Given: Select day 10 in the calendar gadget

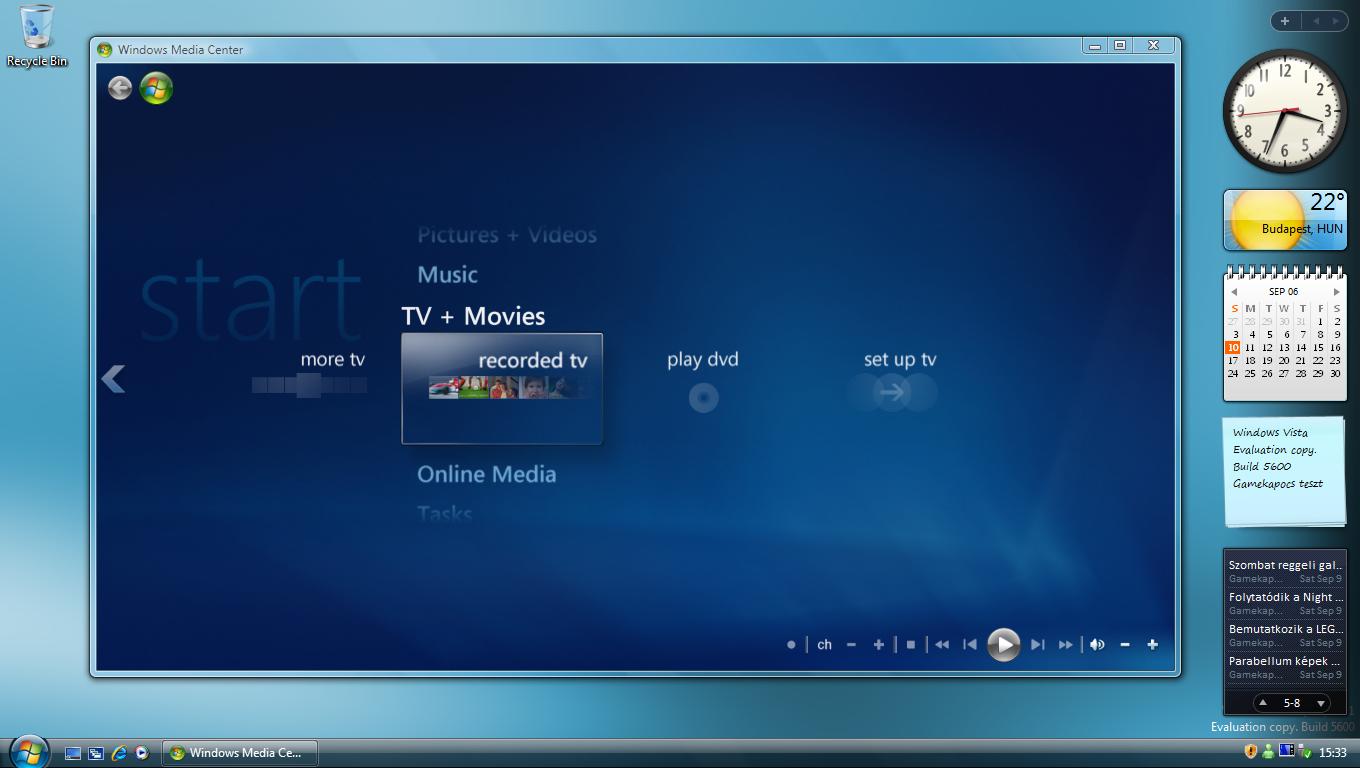Looking at the screenshot, I should pyautogui.click(x=1233, y=348).
